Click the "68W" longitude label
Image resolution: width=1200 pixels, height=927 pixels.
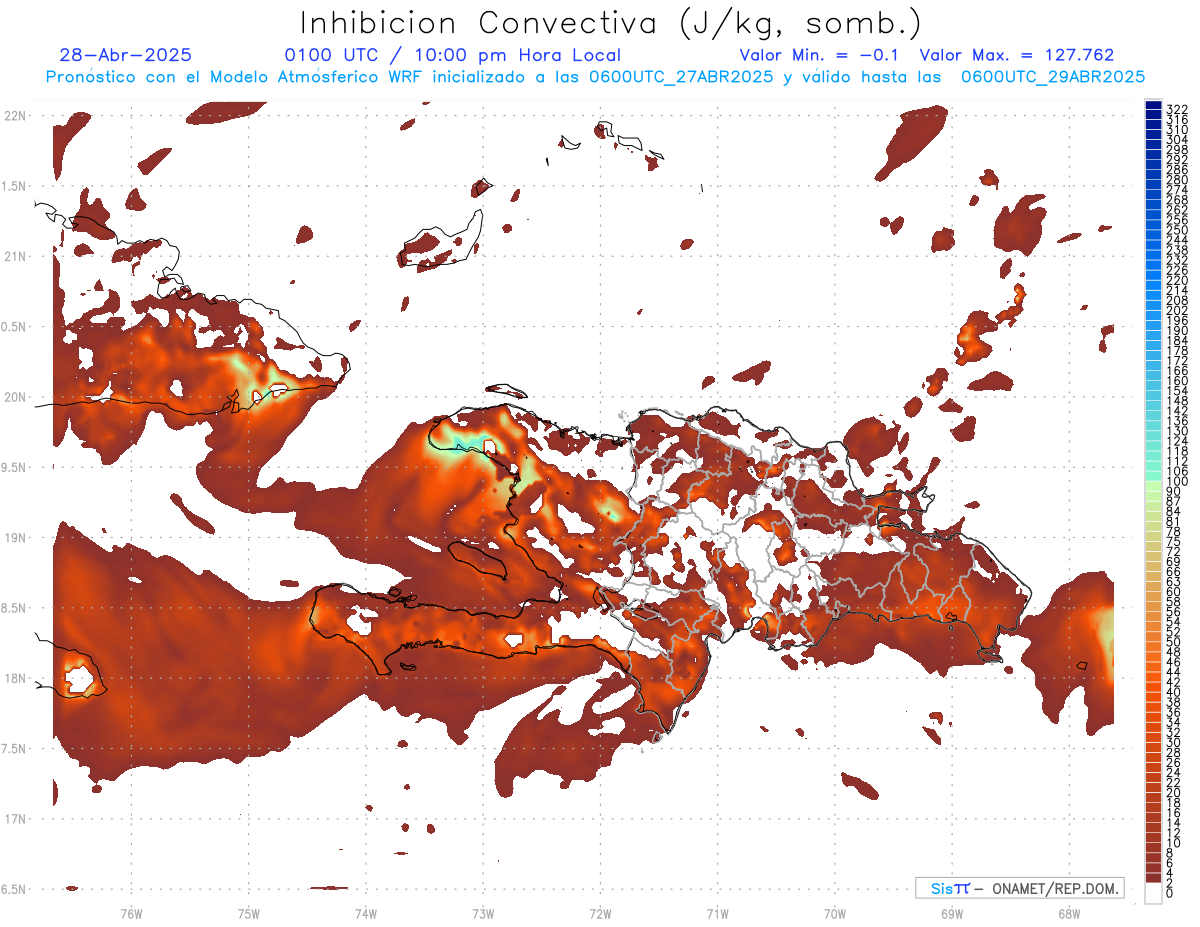(1069, 914)
